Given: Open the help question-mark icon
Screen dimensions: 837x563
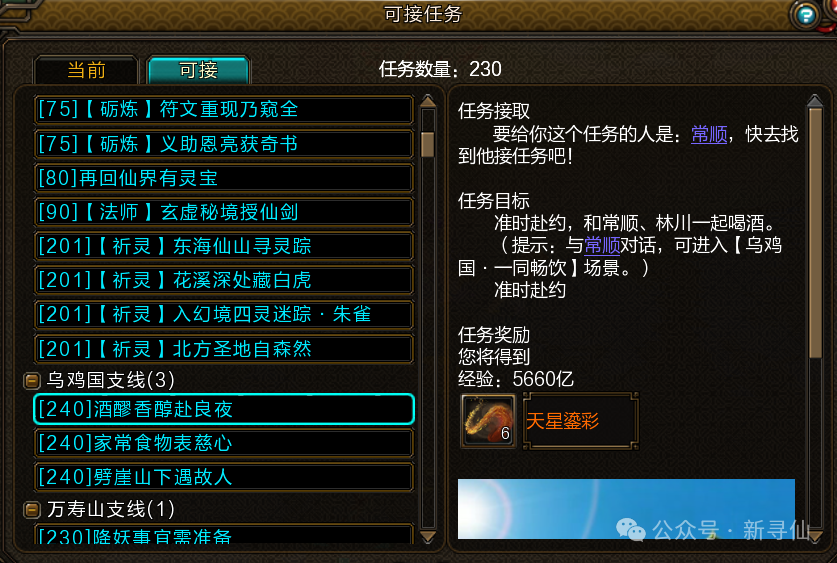Looking at the screenshot, I should [x=806, y=15].
